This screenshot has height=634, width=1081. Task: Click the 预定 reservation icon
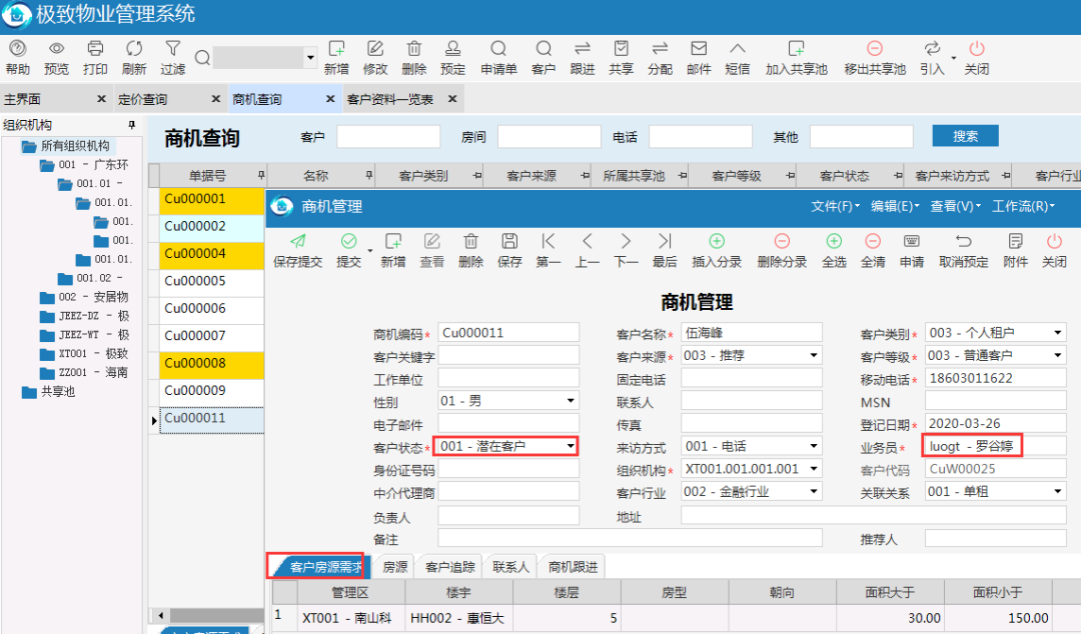coord(452,48)
